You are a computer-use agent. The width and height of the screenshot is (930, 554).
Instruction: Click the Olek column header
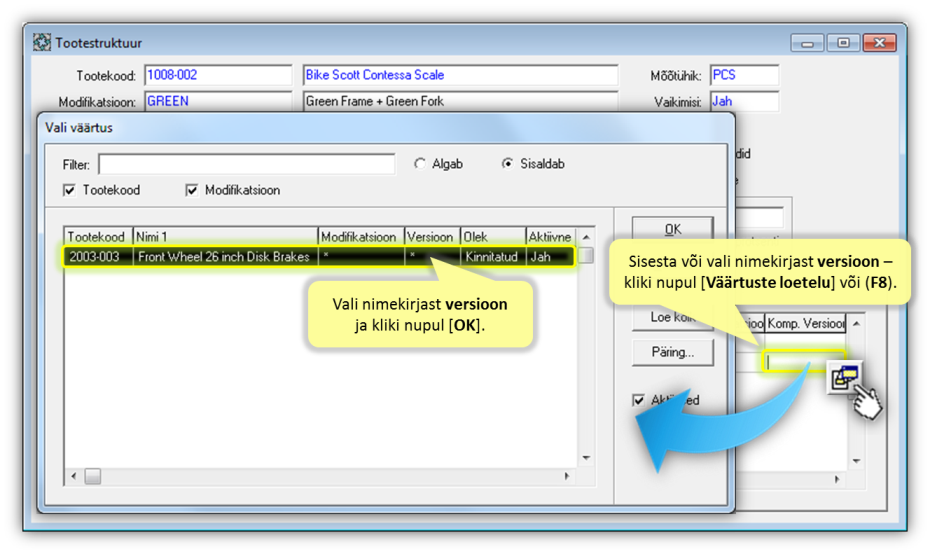(x=492, y=237)
